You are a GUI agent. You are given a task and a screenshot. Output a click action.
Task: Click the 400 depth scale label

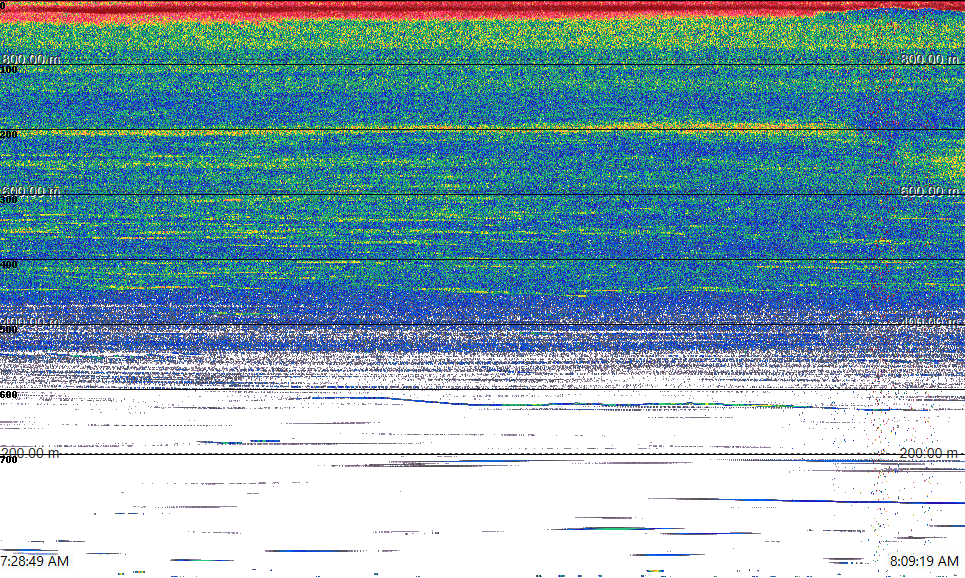click(x=9, y=265)
